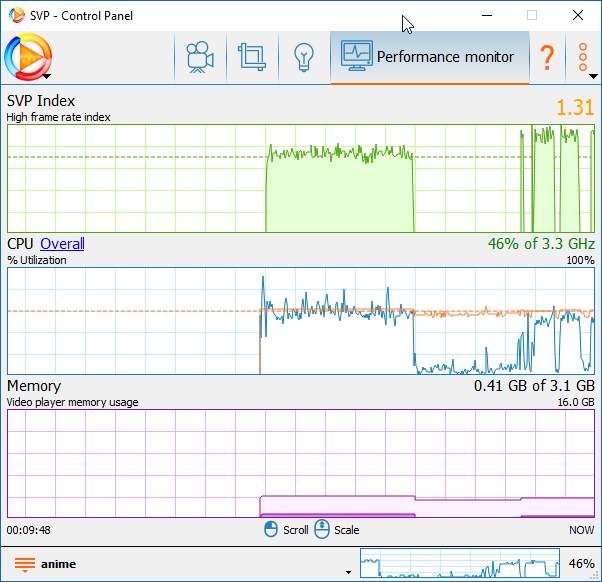Click the SVP title bar app icon
This screenshot has width=602, height=582.
(x=15, y=15)
